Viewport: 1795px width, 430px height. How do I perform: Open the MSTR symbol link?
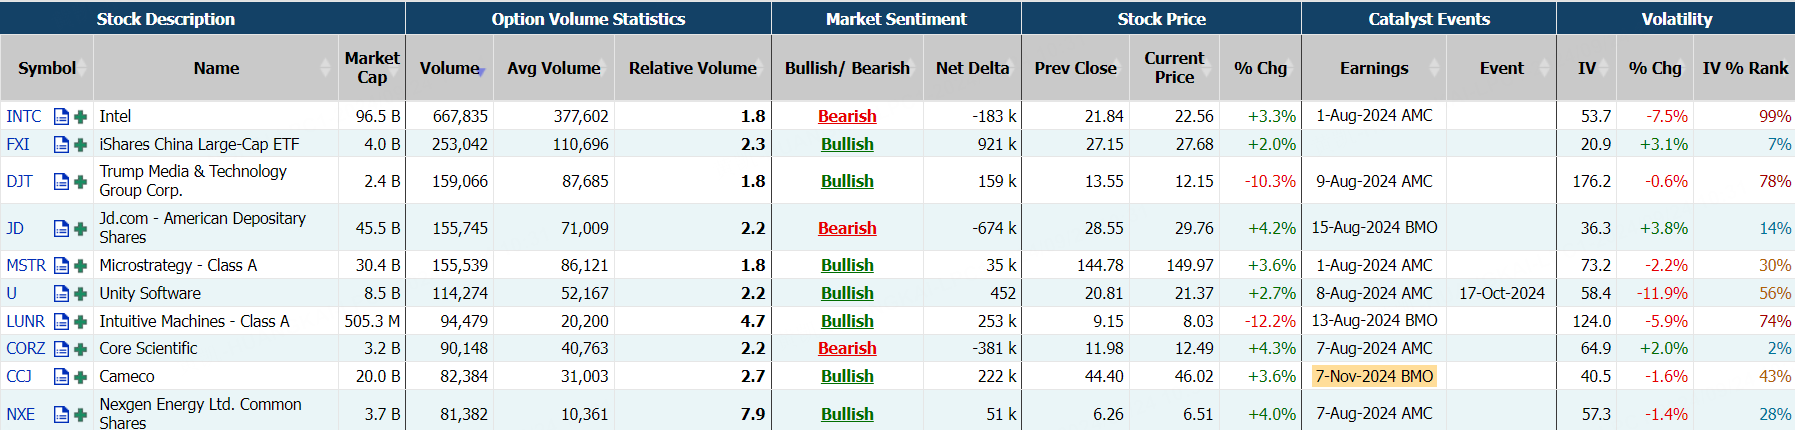coord(26,266)
